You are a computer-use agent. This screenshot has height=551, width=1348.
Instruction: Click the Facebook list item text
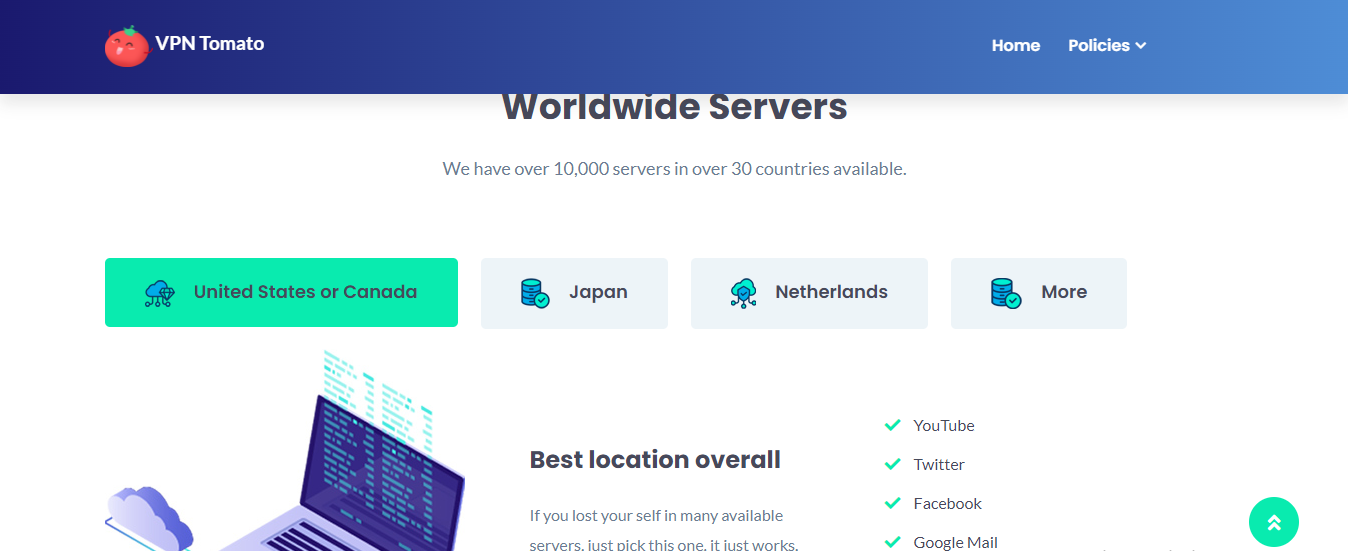tap(948, 503)
